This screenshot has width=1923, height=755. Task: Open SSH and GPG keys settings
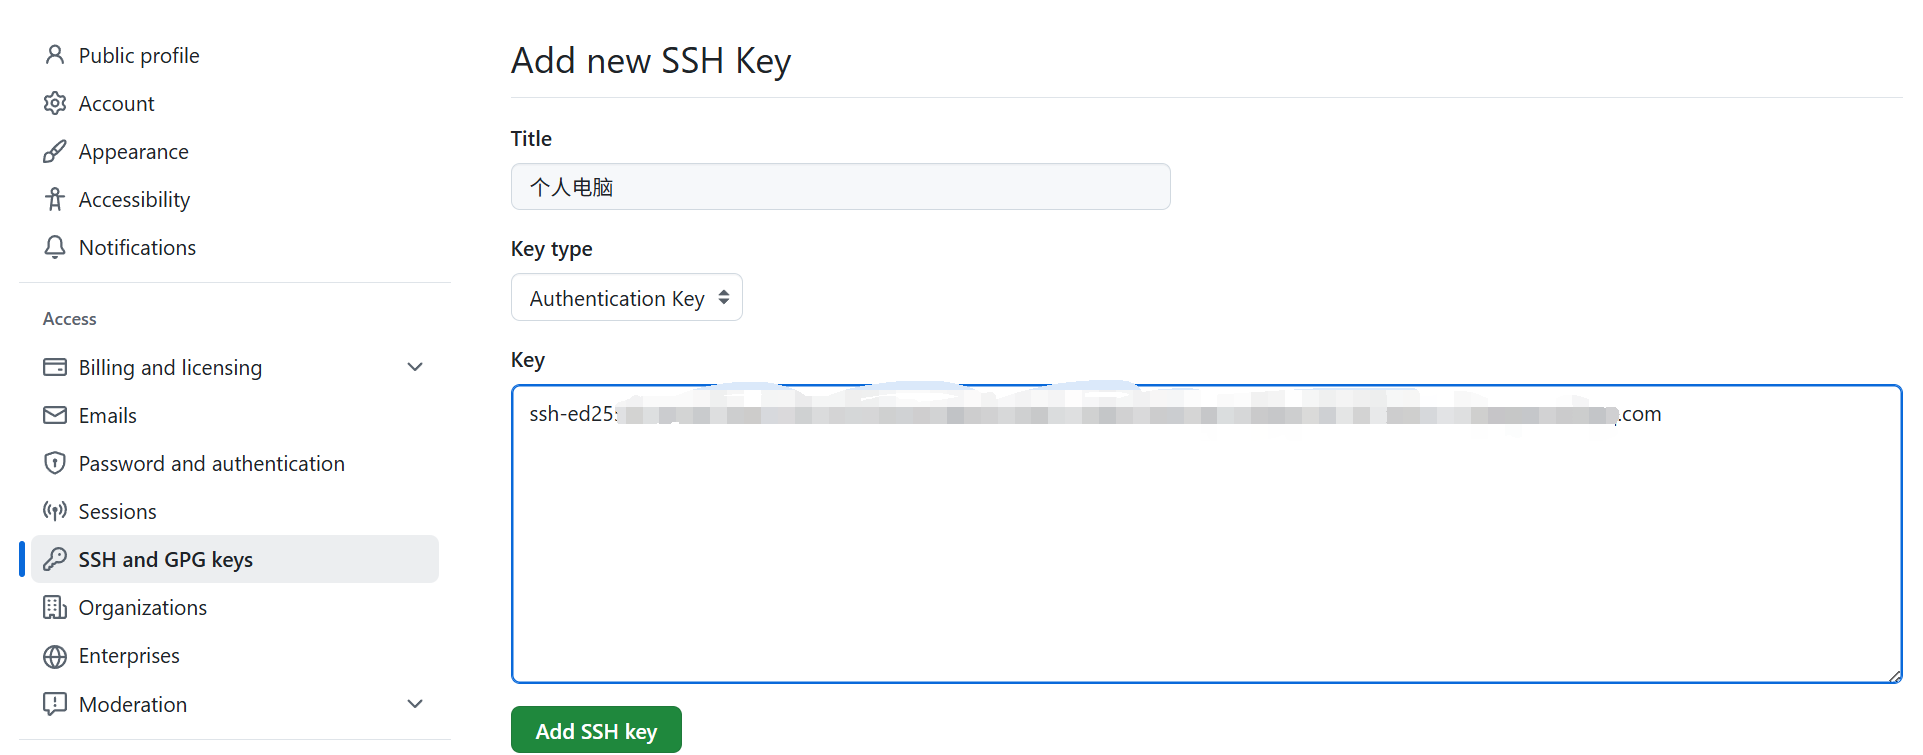tap(166, 560)
